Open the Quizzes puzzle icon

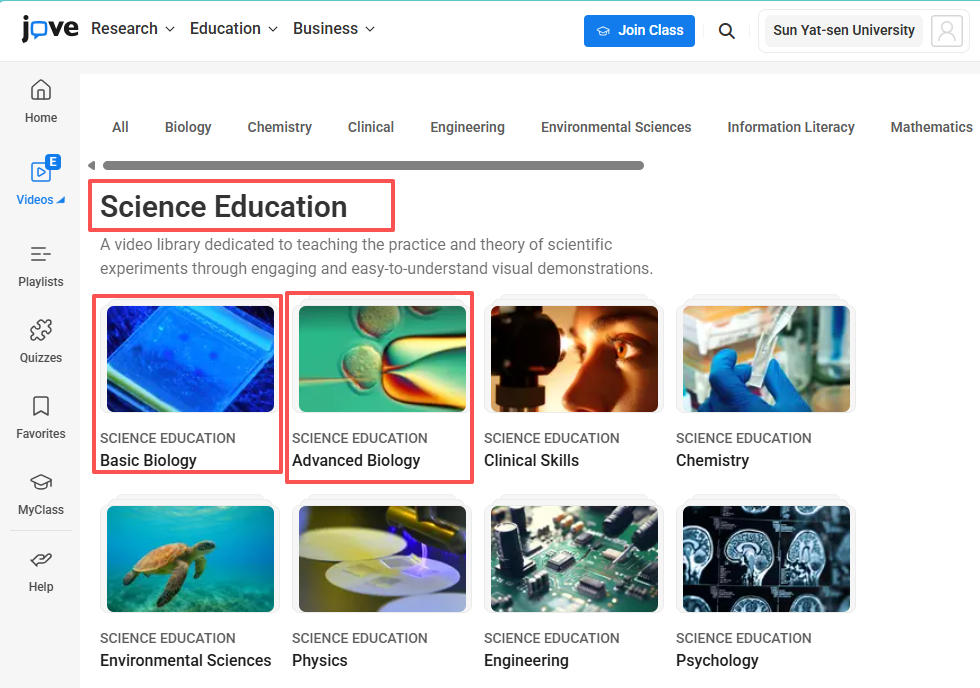(x=41, y=331)
